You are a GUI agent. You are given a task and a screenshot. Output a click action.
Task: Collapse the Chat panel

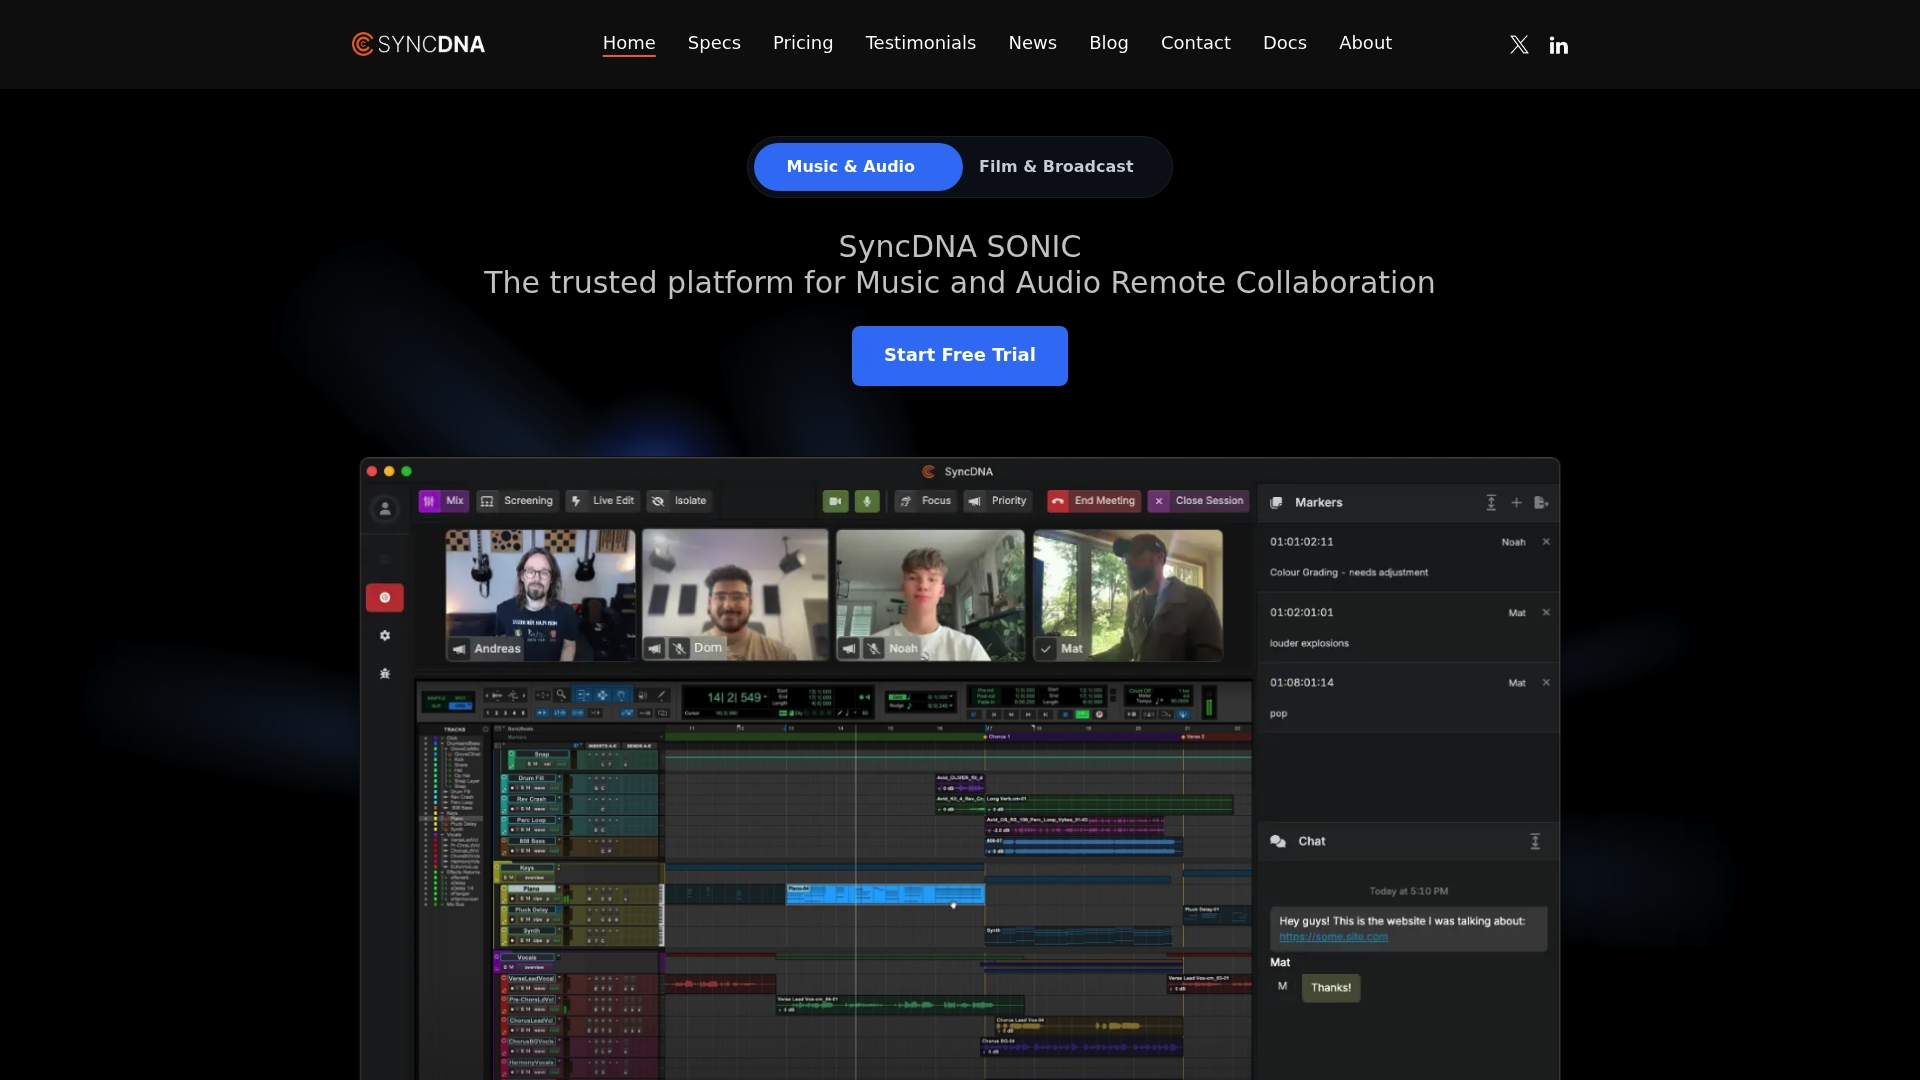coord(1535,842)
